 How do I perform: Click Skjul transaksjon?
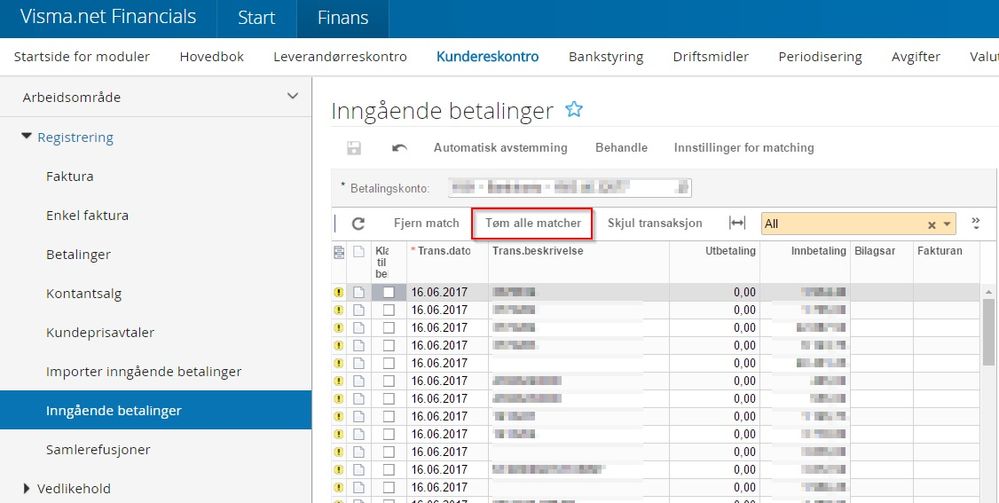(655, 223)
